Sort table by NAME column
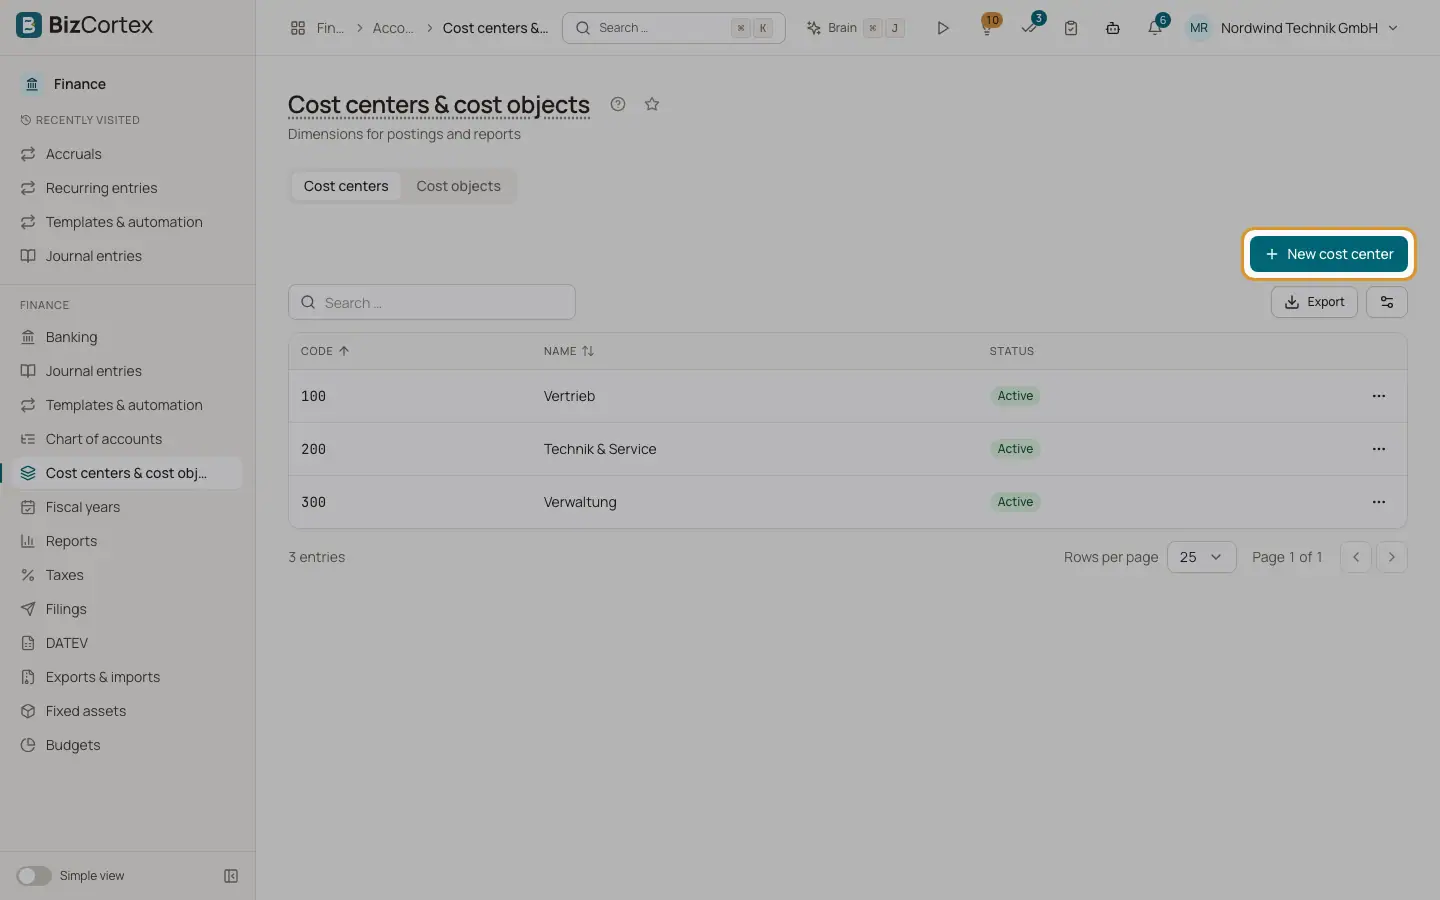Screen dimensions: 1440x900 pyautogui.click(x=569, y=351)
